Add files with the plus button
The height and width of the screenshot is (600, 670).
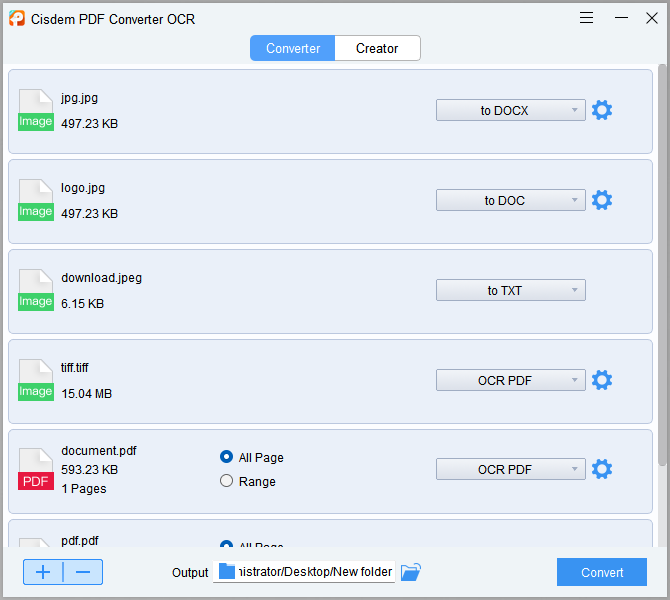pos(43,572)
